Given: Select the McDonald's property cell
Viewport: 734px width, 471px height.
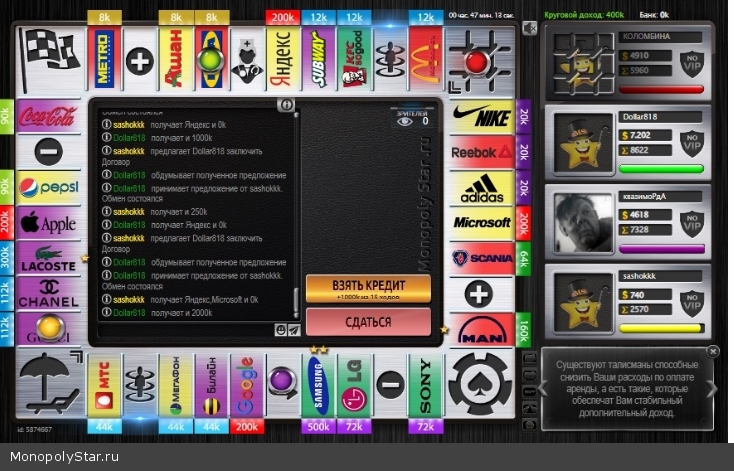Looking at the screenshot, I should point(426,59).
